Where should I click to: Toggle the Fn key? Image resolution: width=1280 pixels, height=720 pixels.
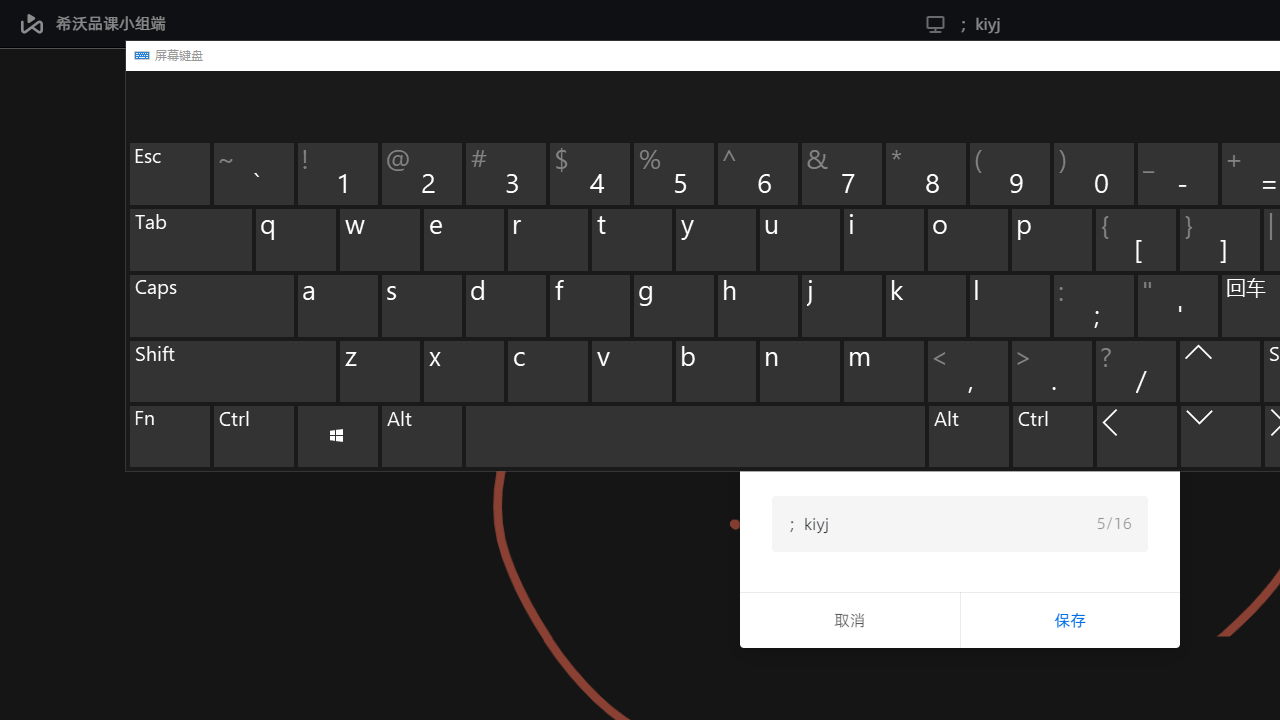(170, 436)
